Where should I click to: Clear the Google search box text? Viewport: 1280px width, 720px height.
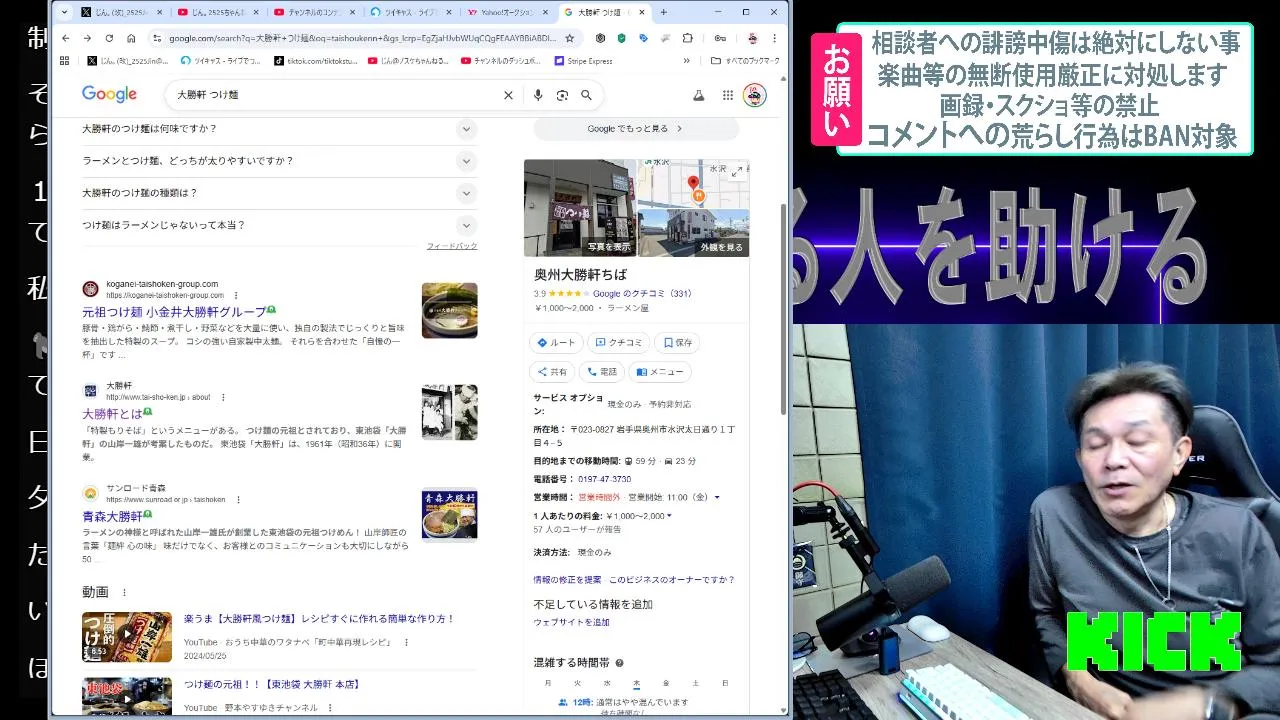[508, 95]
